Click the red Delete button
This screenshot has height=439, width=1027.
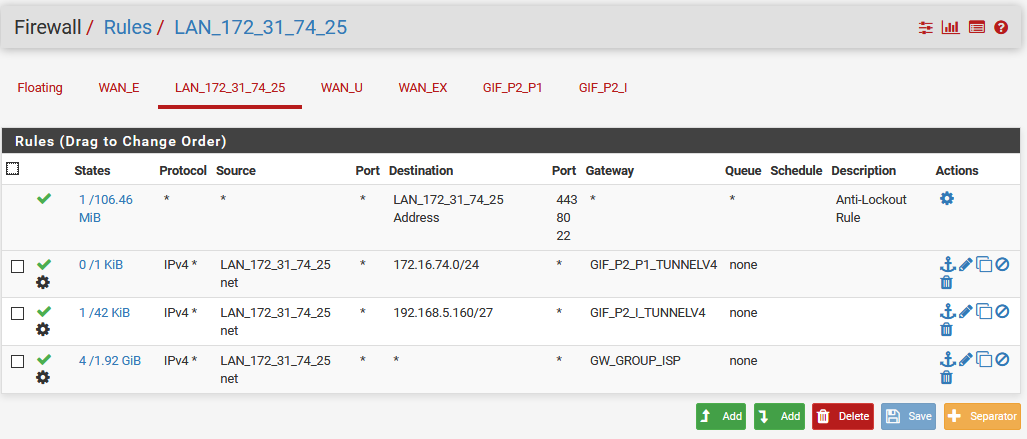[x=843, y=416]
